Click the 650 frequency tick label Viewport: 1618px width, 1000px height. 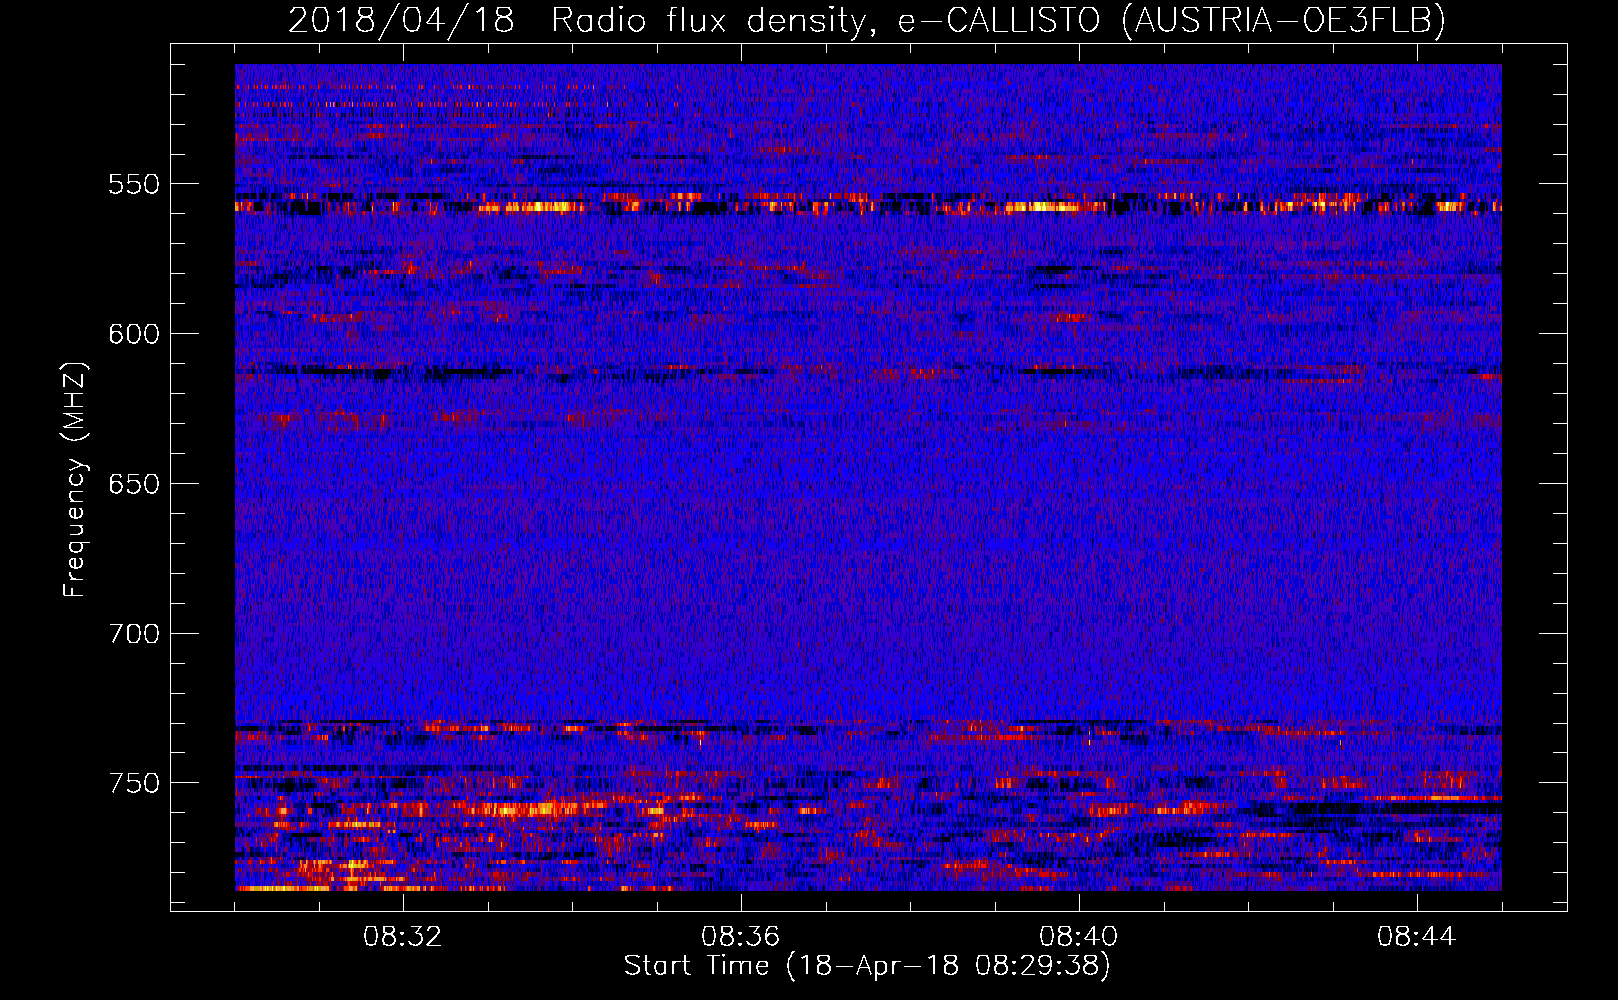(x=134, y=484)
